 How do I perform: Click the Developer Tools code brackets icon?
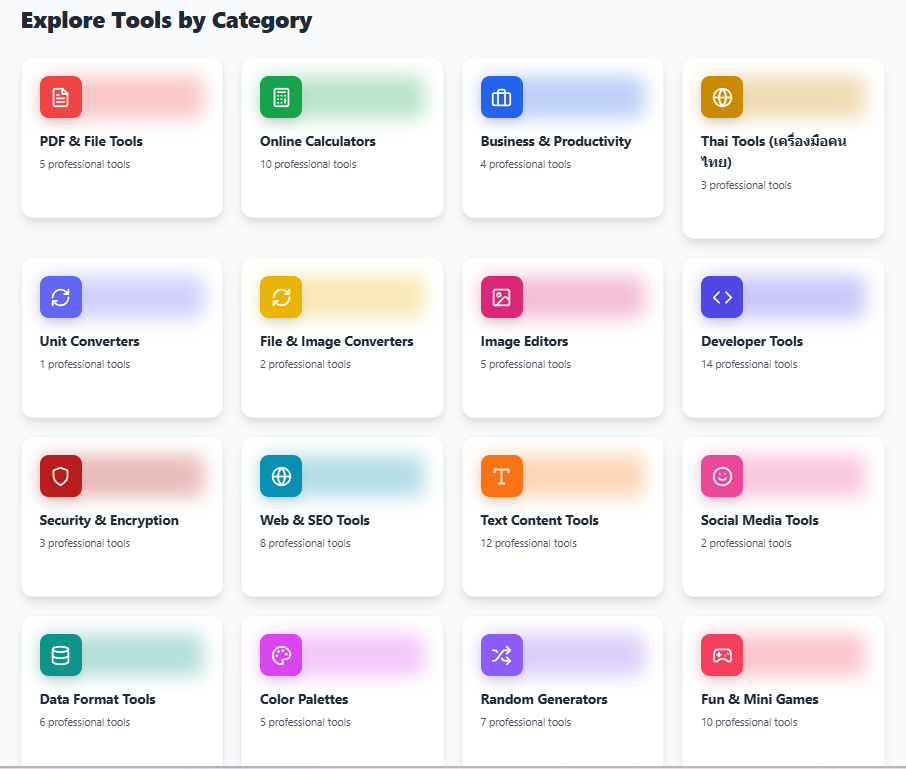[x=721, y=297]
